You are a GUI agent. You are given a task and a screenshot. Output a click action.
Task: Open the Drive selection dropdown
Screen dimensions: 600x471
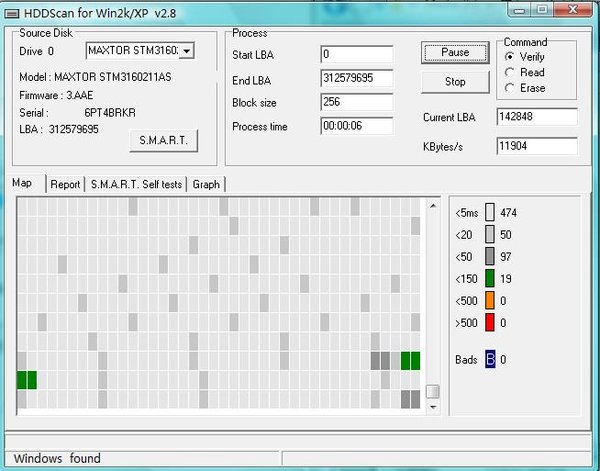coord(187,51)
